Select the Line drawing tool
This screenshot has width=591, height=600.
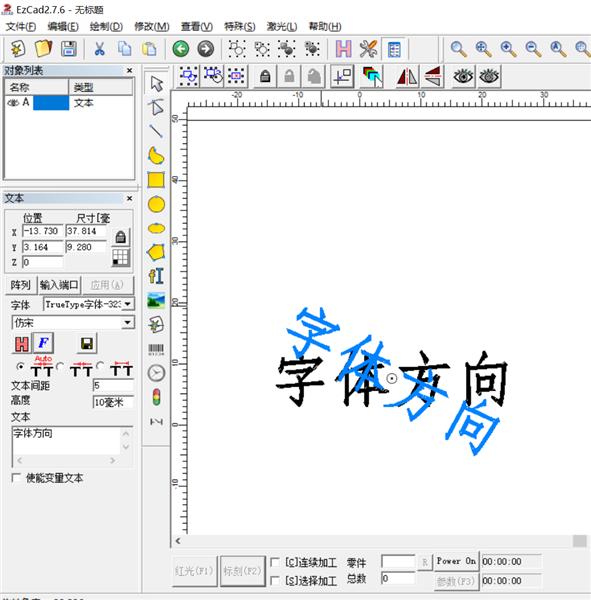tap(156, 131)
